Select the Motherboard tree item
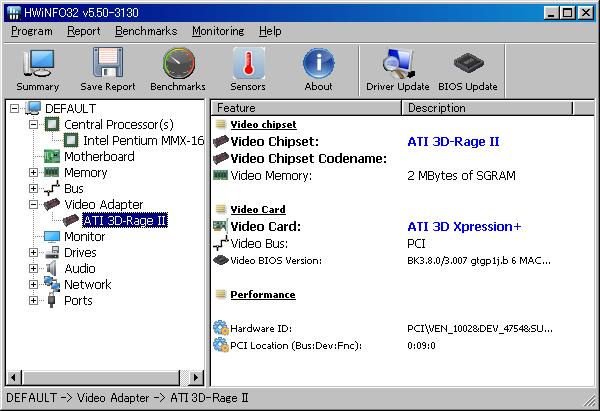 99,156
